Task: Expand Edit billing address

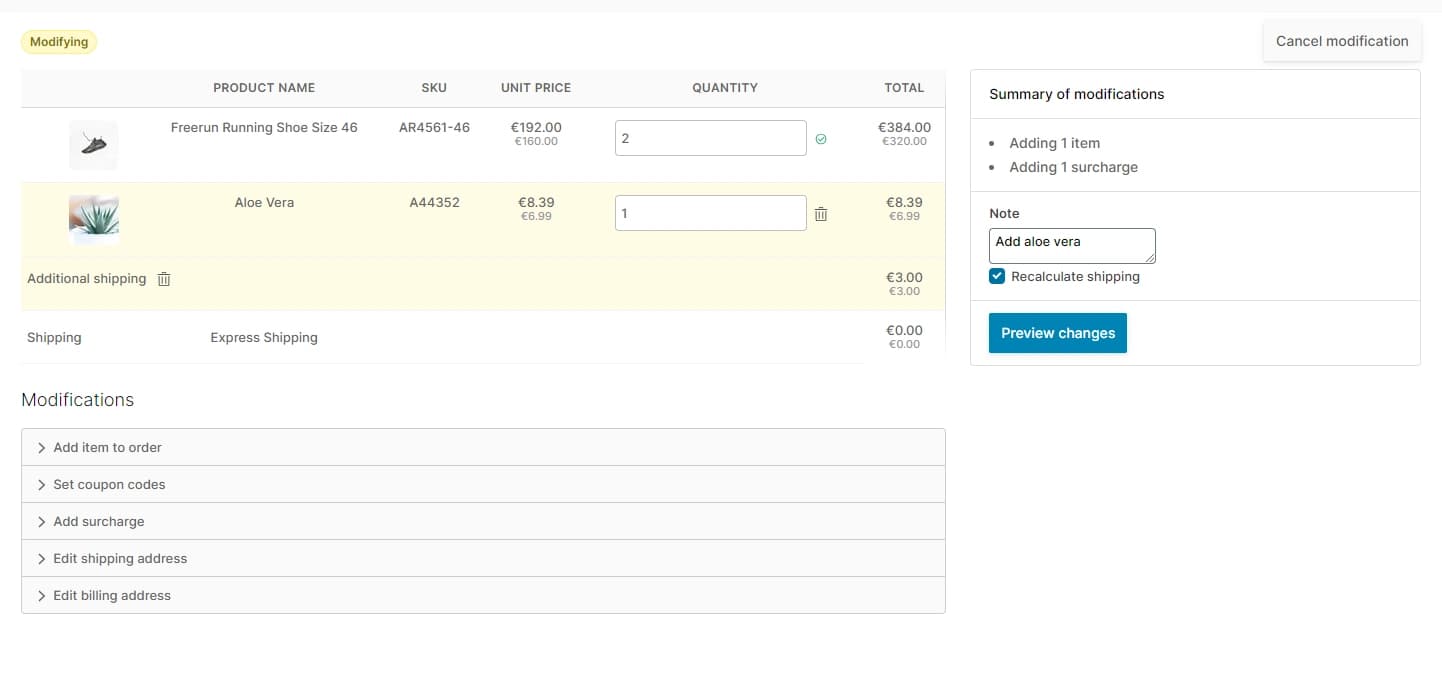Action: (x=112, y=596)
